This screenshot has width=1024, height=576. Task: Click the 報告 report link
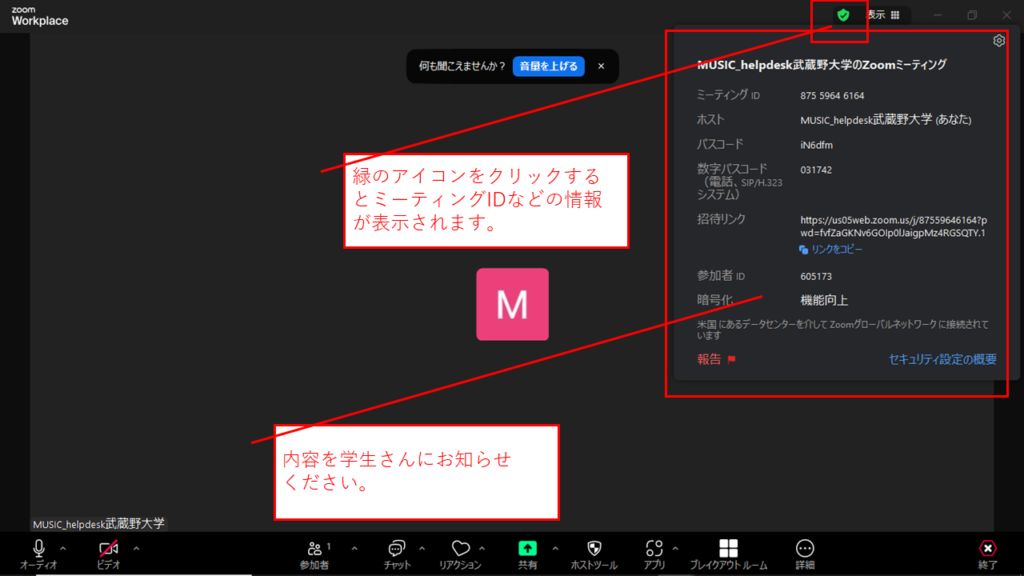tap(709, 359)
